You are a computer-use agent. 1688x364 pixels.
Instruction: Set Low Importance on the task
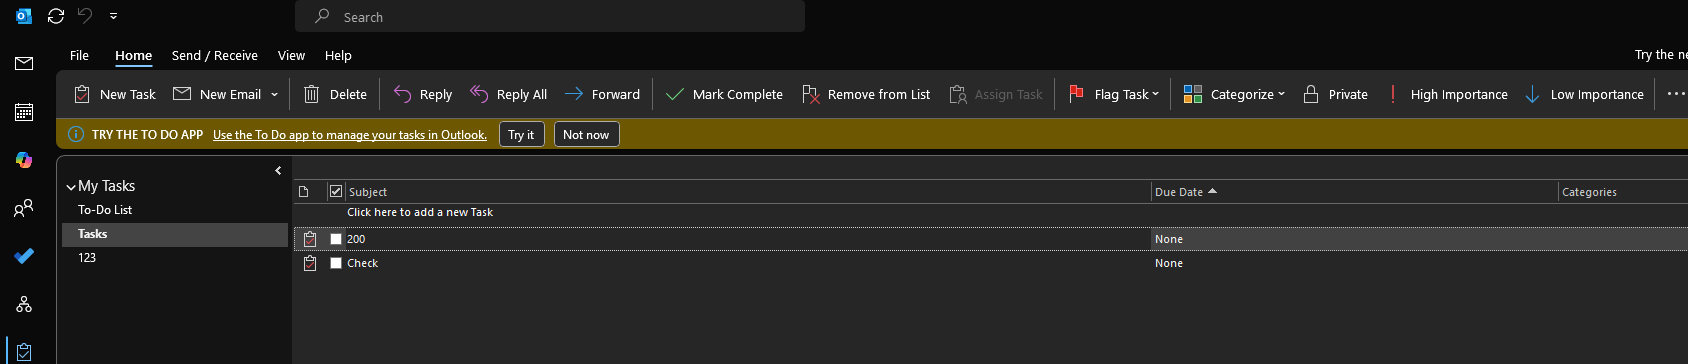(1584, 94)
